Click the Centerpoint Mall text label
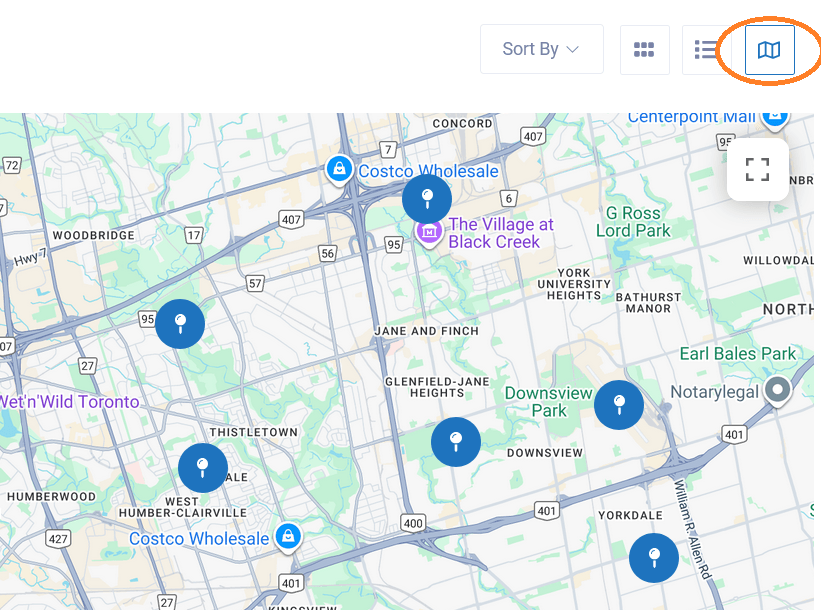The image size is (821, 610). pyautogui.click(x=693, y=116)
